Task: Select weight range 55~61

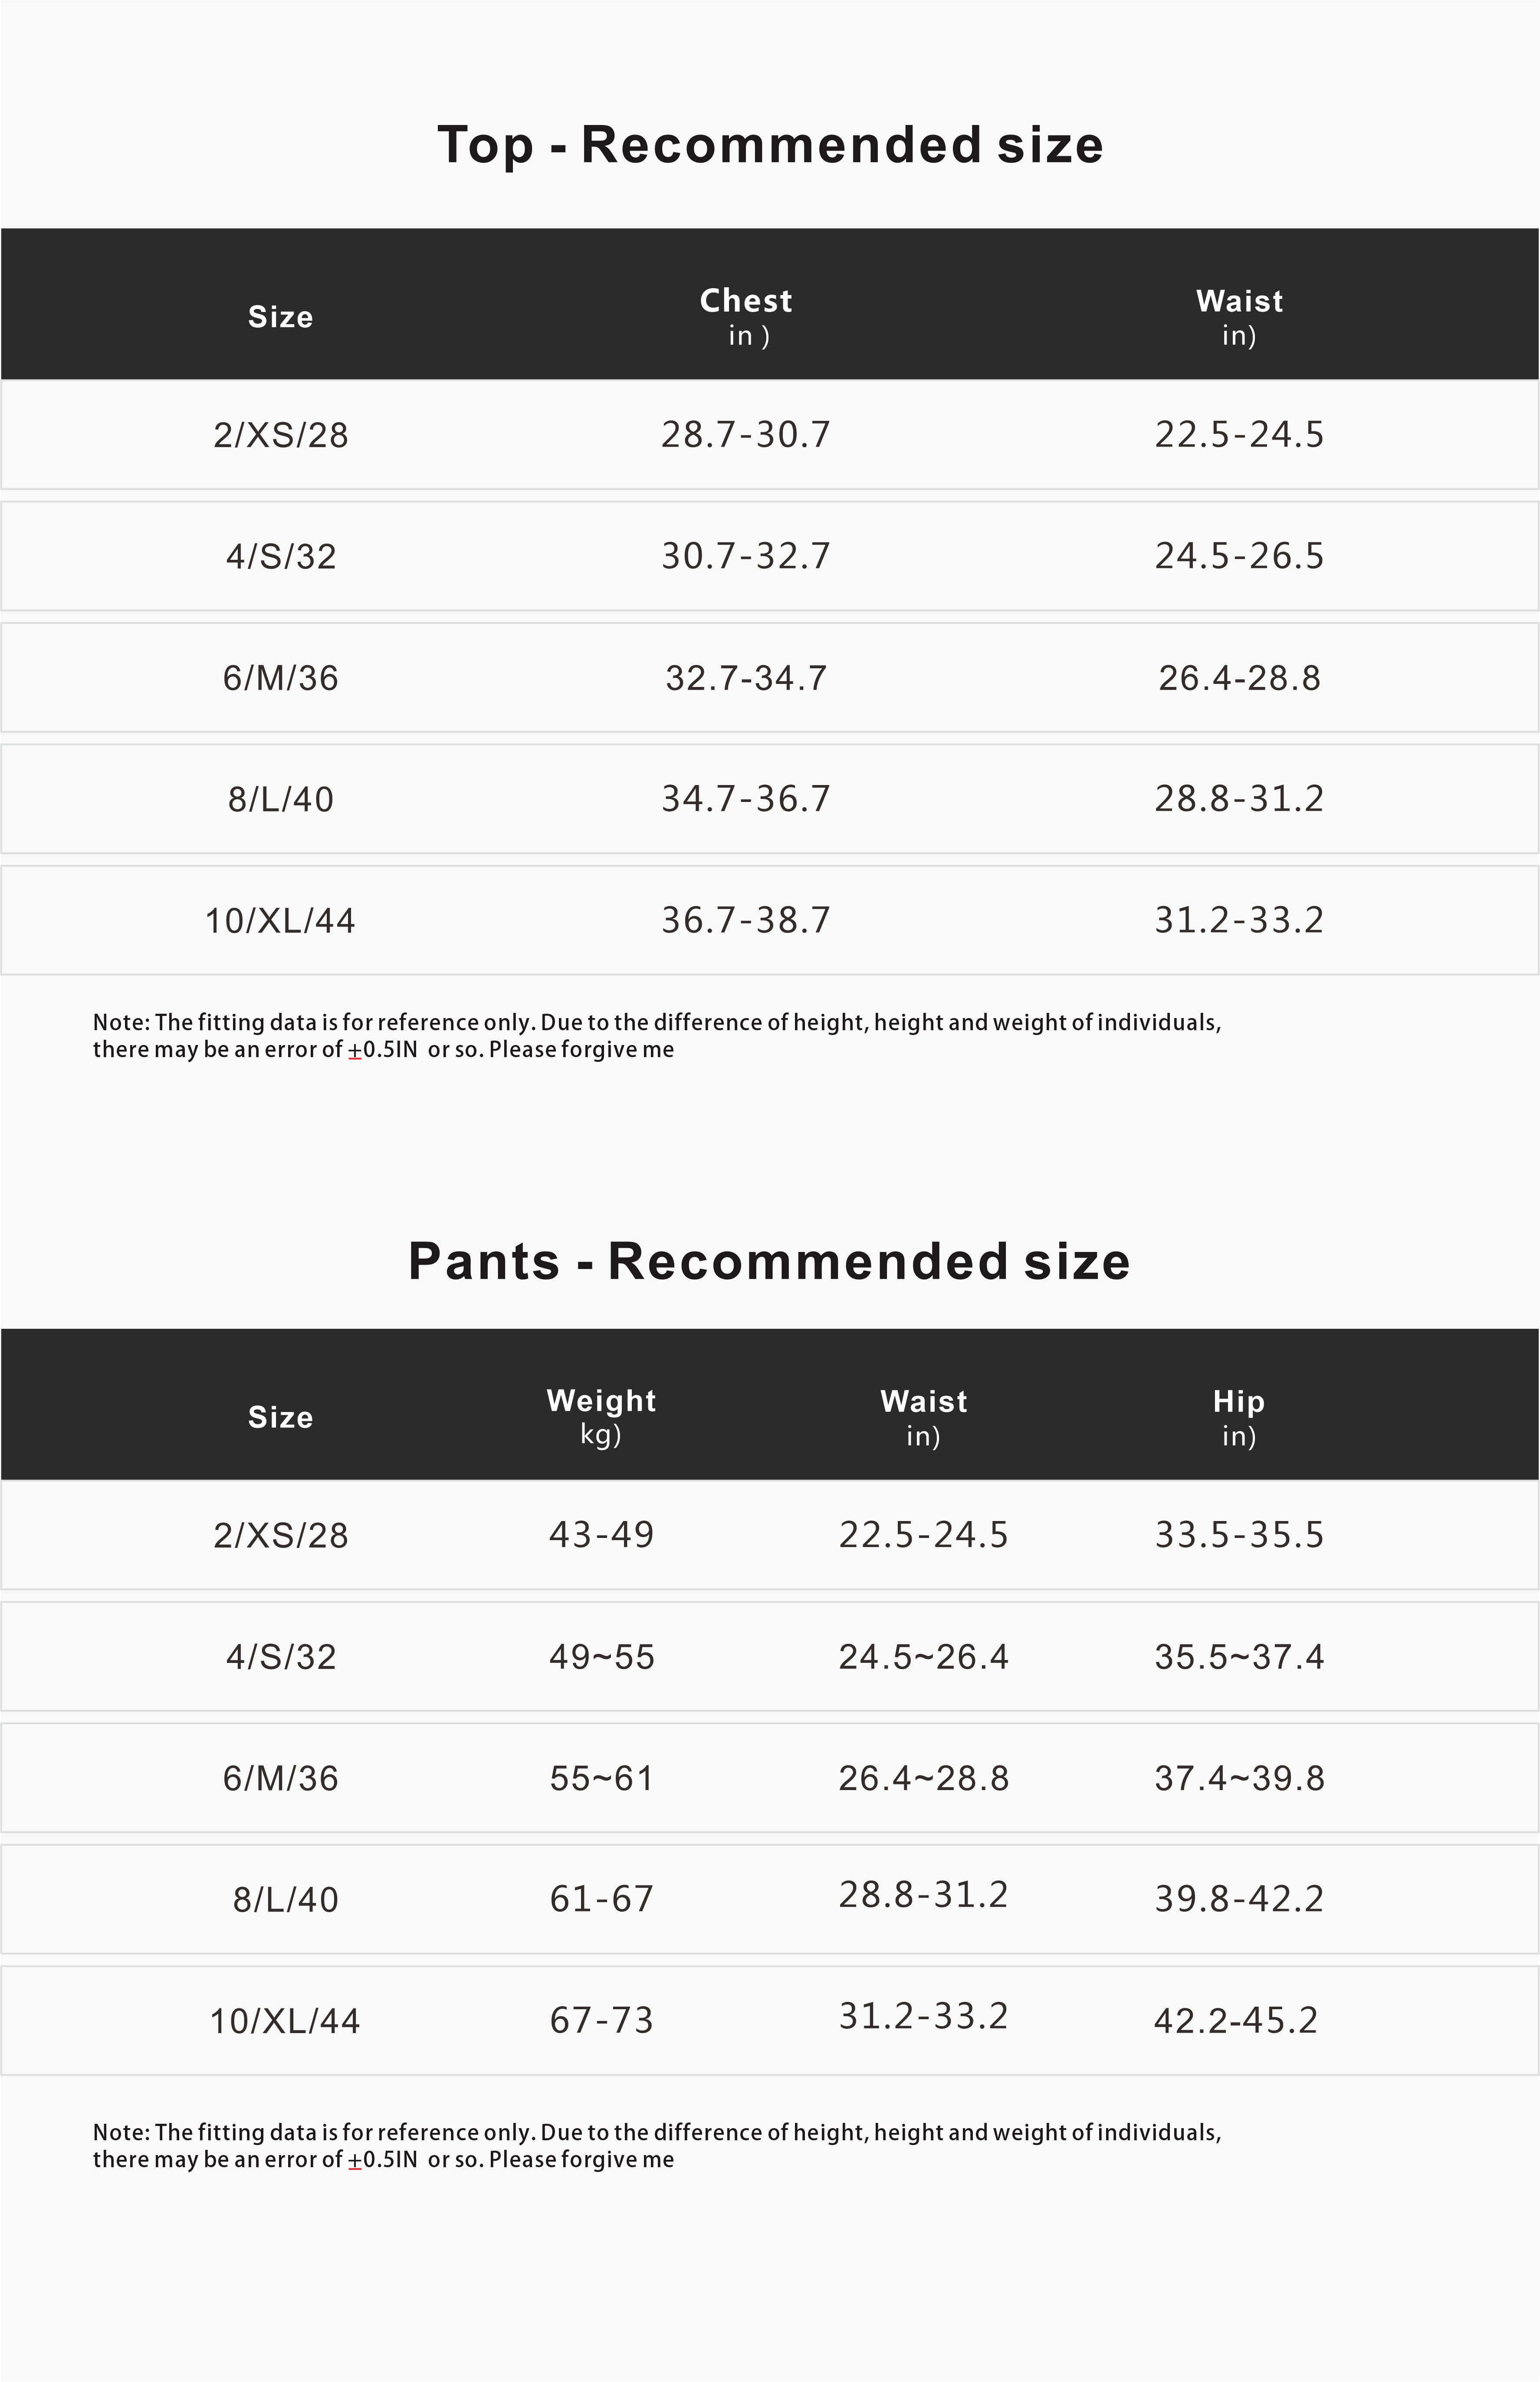Action: pyautogui.click(x=601, y=1778)
